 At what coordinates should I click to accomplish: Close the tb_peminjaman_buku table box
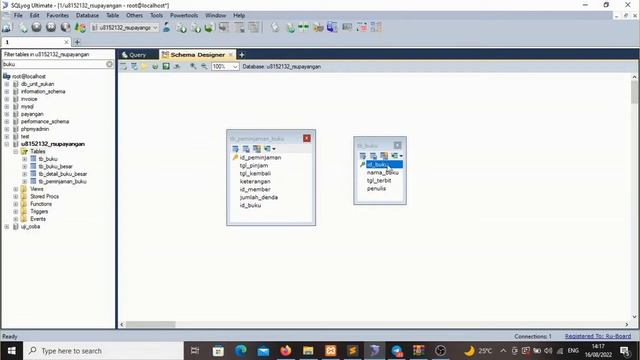pyautogui.click(x=307, y=138)
